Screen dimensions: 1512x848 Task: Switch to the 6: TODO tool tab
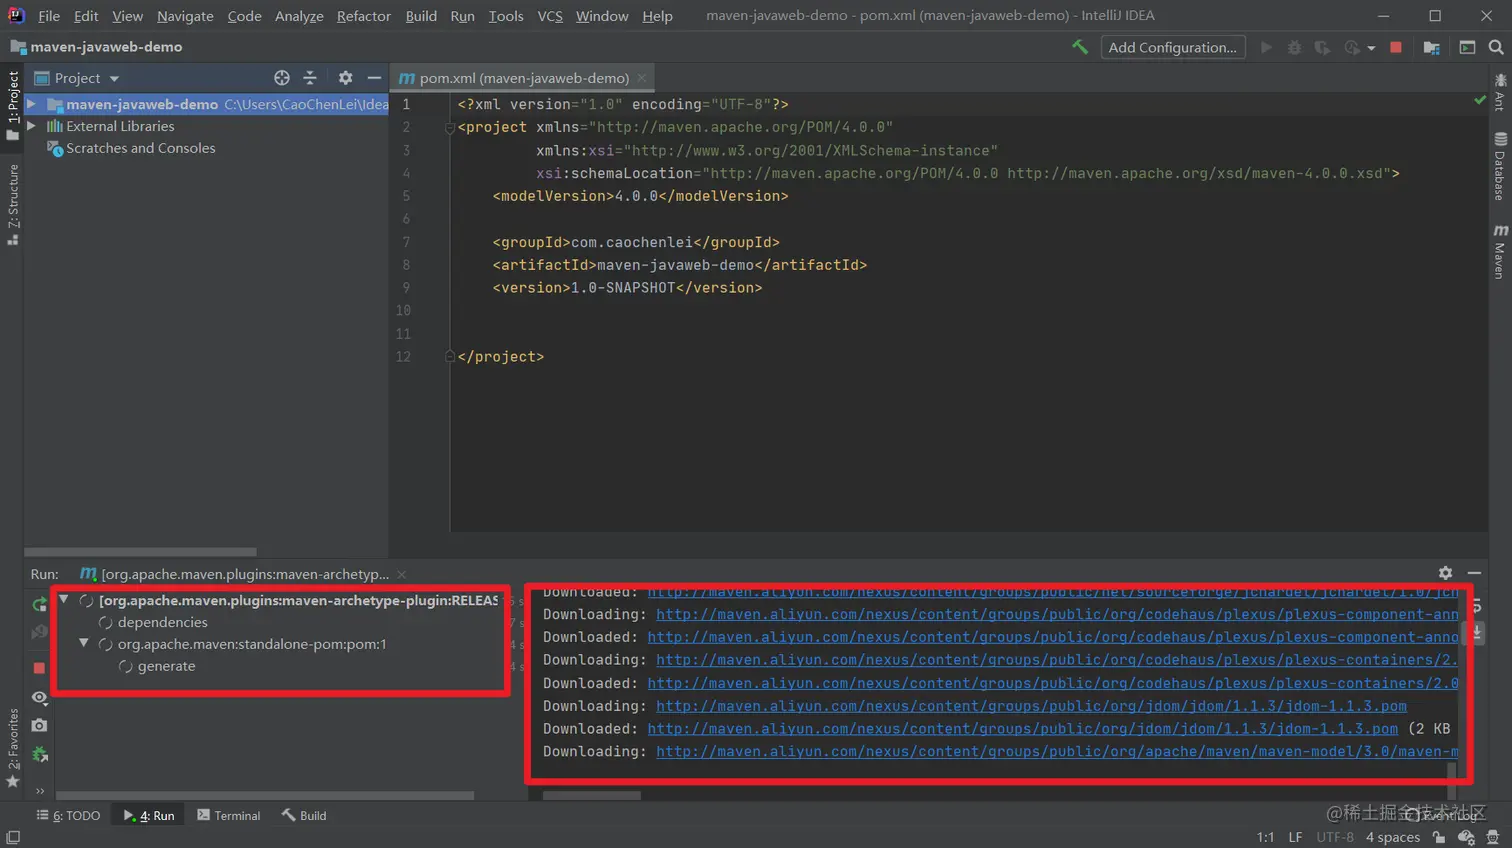click(68, 816)
